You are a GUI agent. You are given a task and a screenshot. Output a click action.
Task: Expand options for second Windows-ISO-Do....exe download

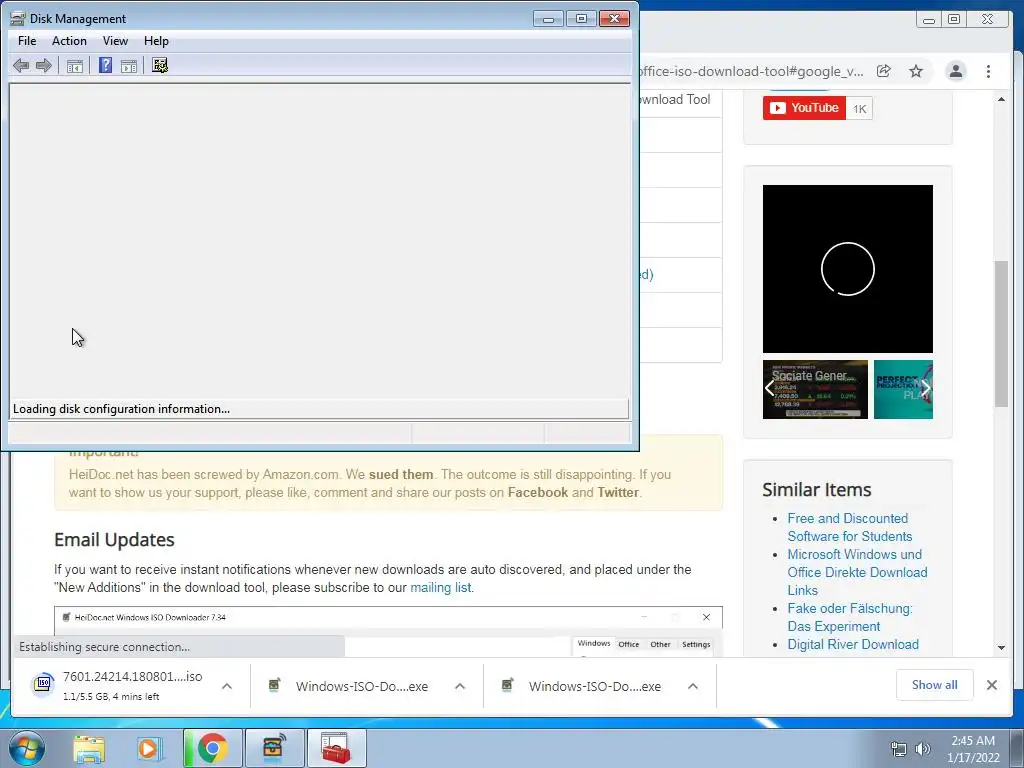point(693,686)
